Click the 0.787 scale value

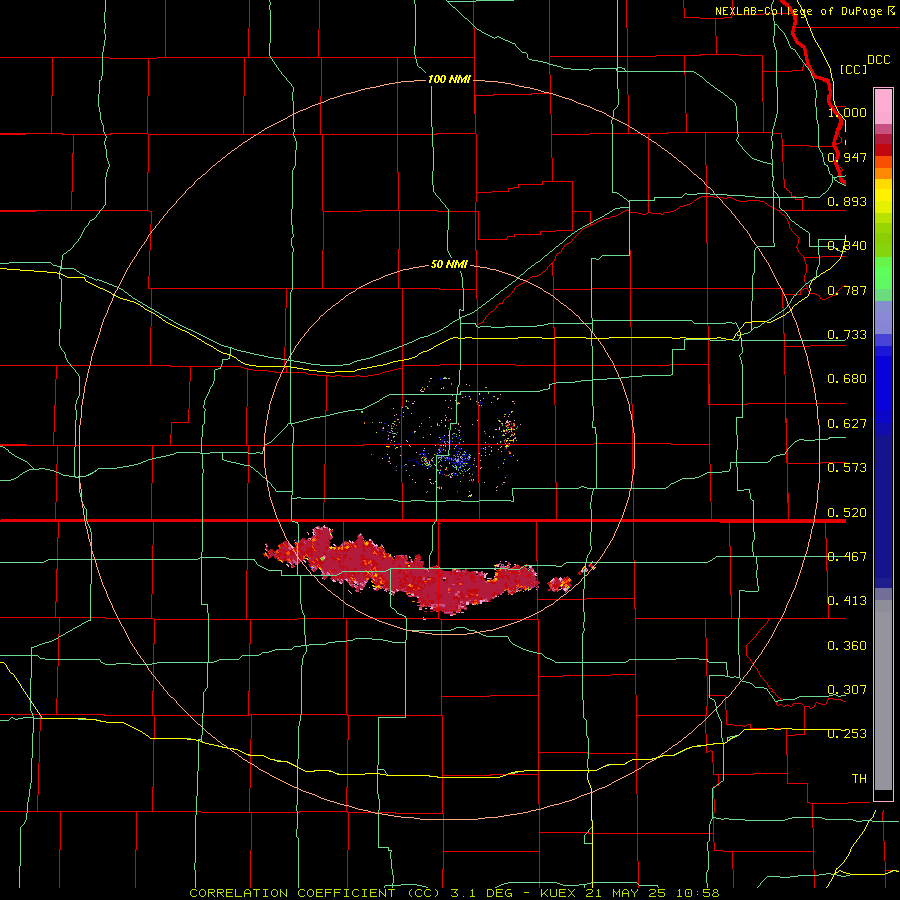coord(847,290)
